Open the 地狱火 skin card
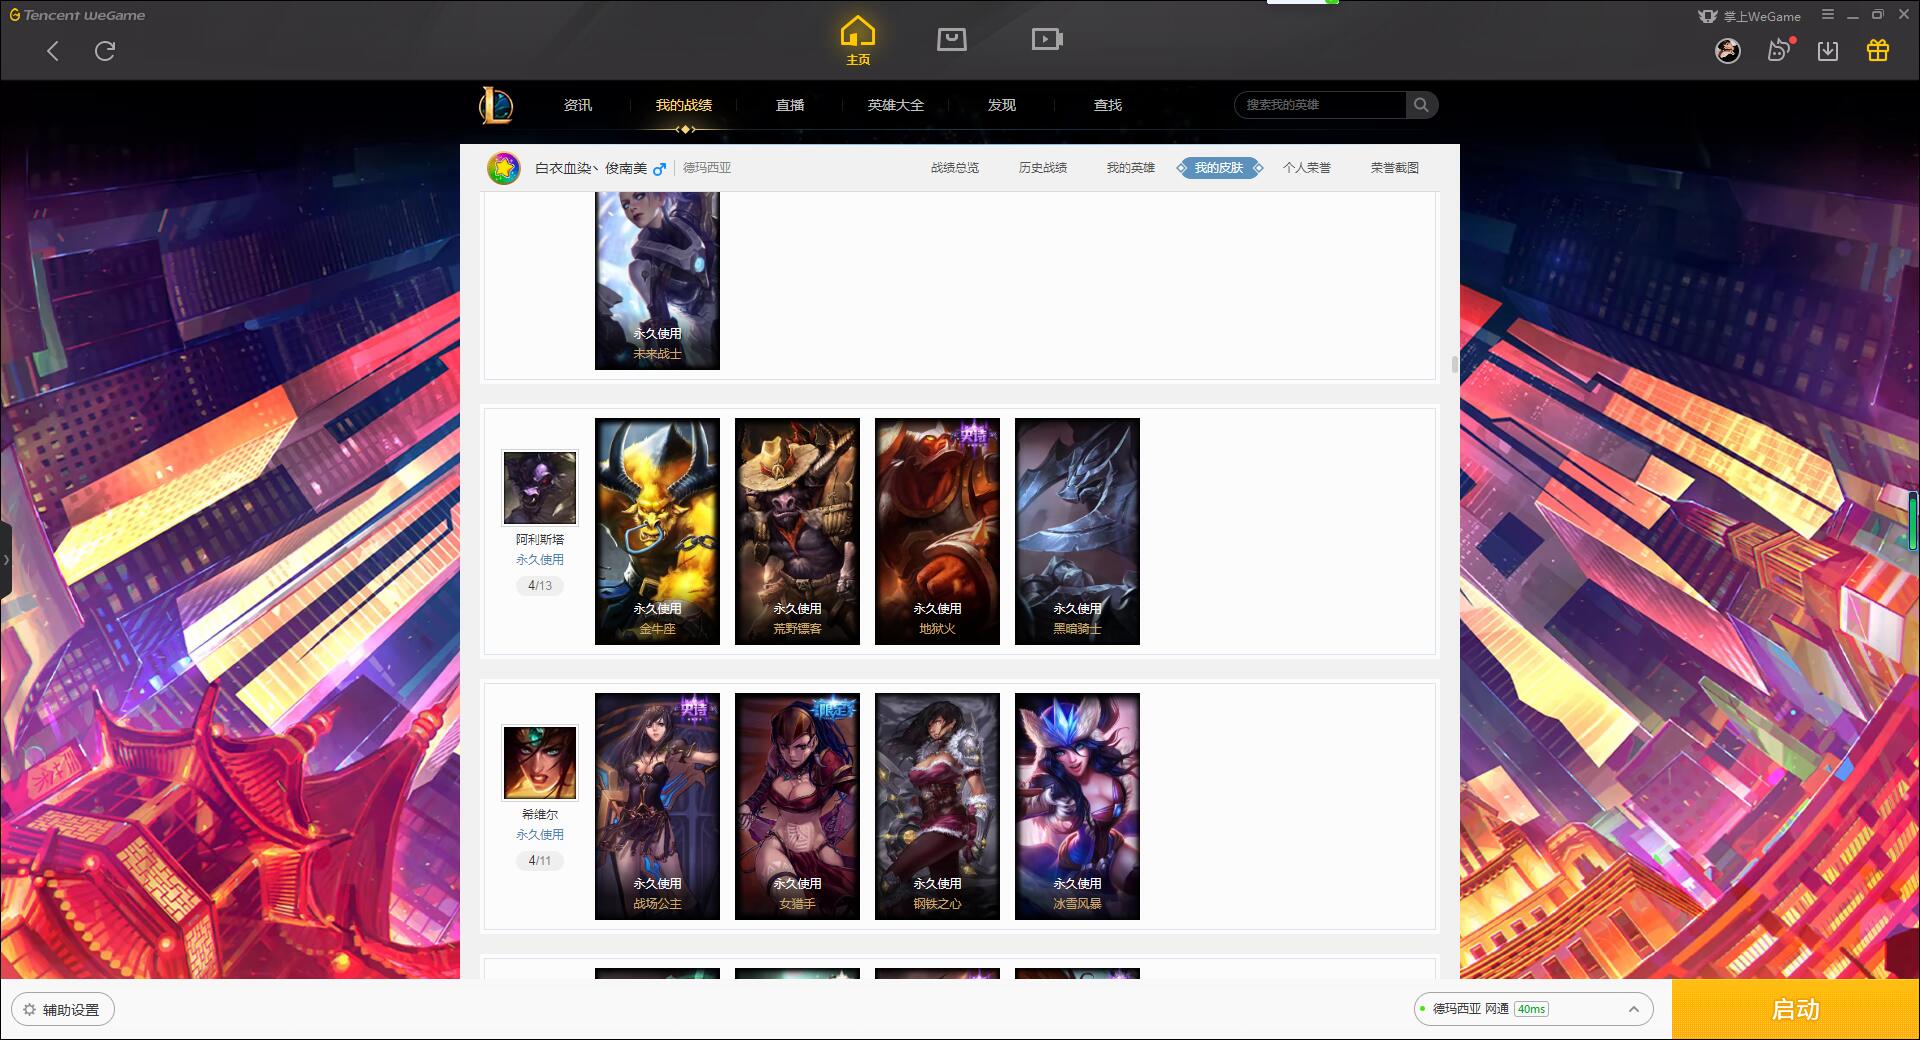Viewport: 1920px width, 1040px height. [x=937, y=531]
